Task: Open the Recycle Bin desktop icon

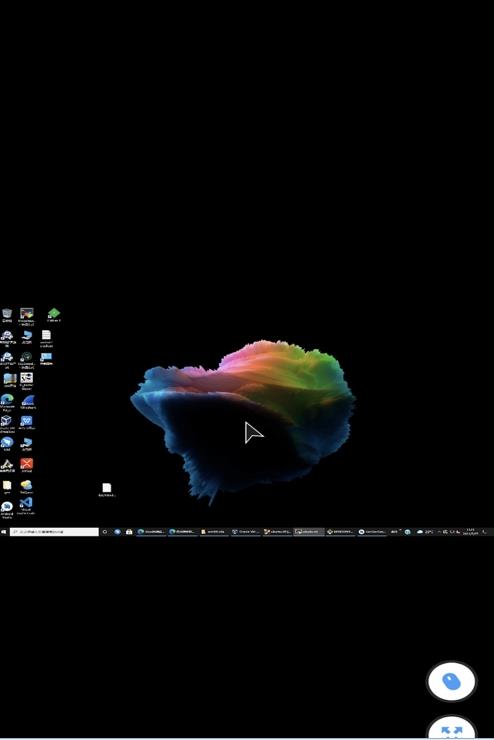Action: [7, 315]
